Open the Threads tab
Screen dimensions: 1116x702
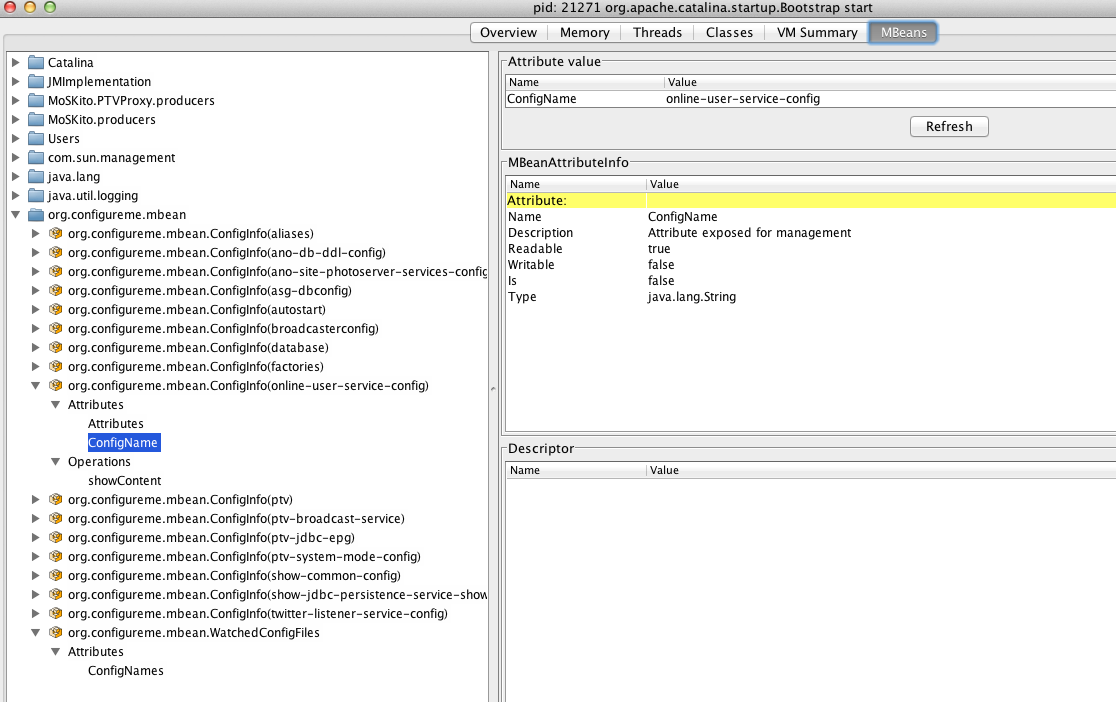tap(657, 33)
